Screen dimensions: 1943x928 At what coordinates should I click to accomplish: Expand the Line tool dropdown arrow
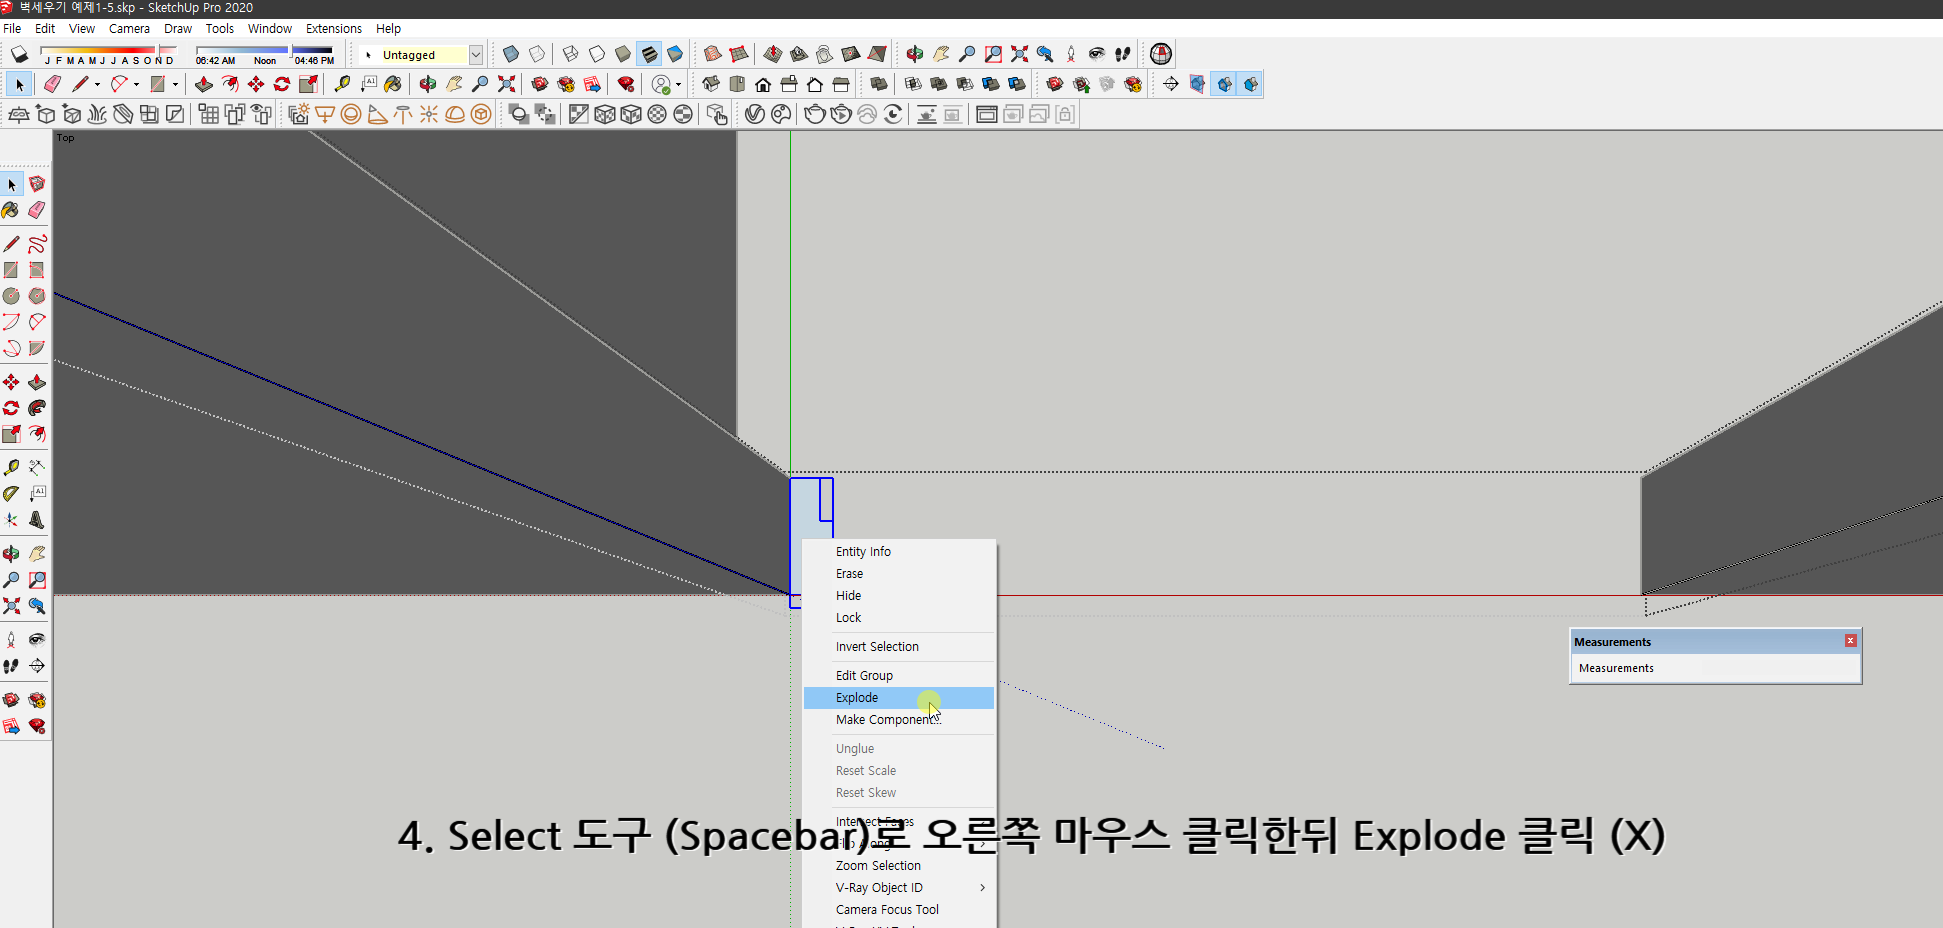coord(97,84)
